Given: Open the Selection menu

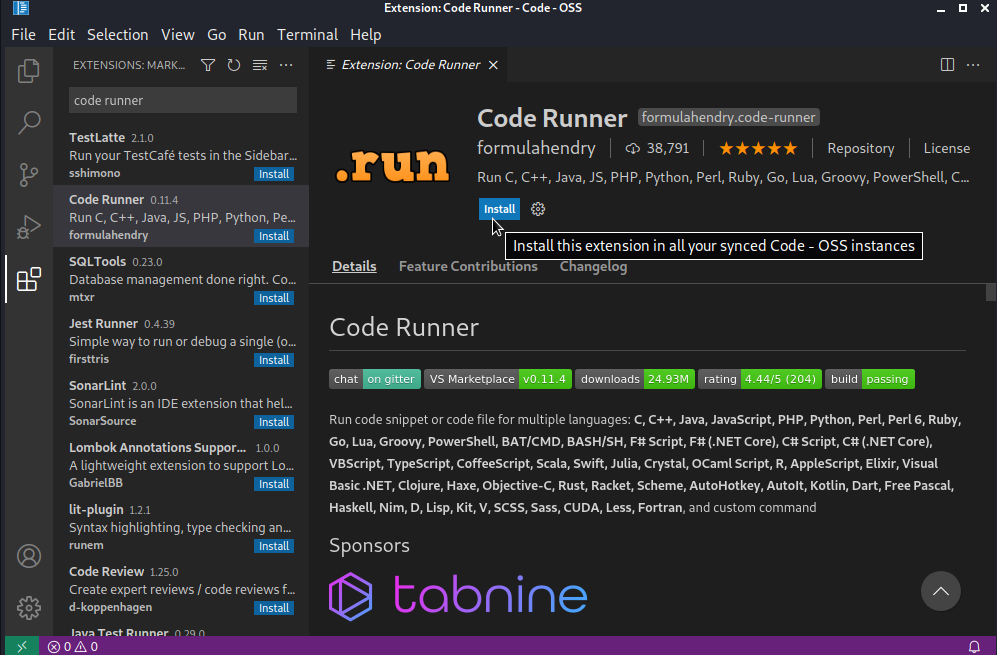Looking at the screenshot, I should tap(118, 35).
